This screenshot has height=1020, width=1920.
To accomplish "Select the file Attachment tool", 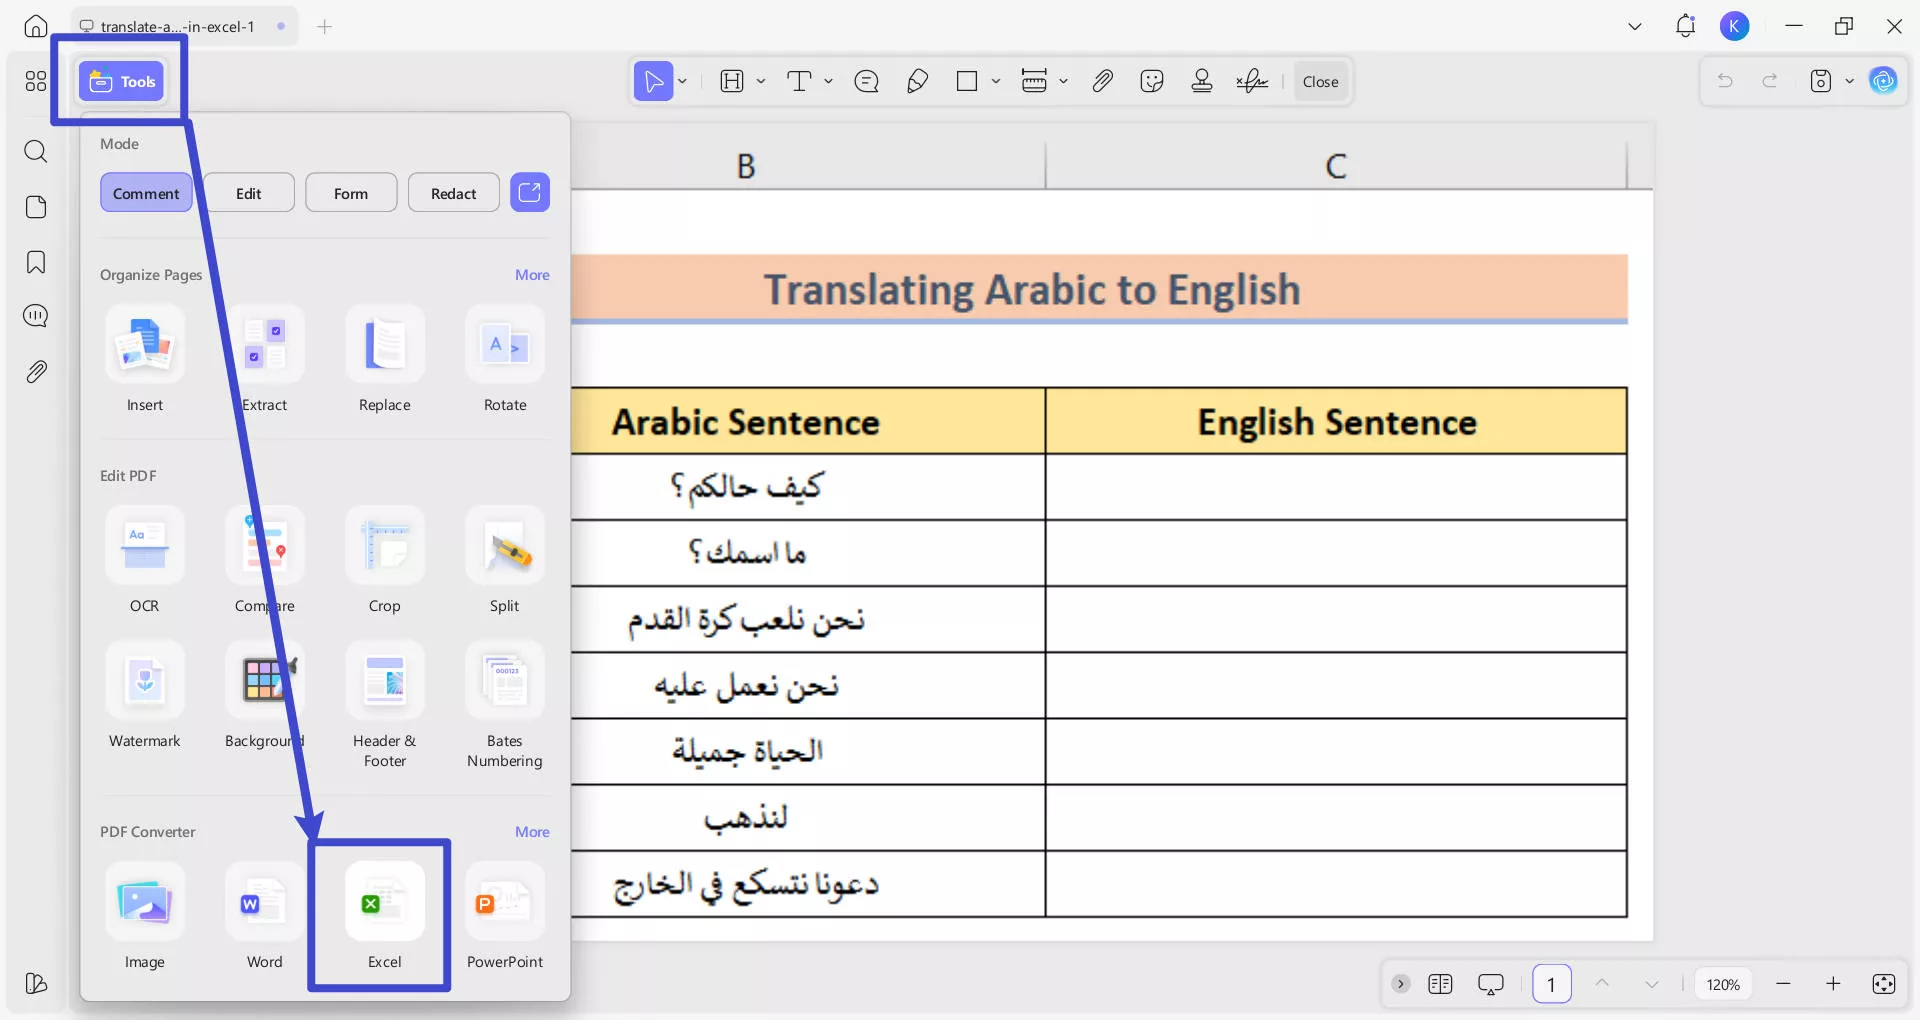I will tap(1102, 81).
